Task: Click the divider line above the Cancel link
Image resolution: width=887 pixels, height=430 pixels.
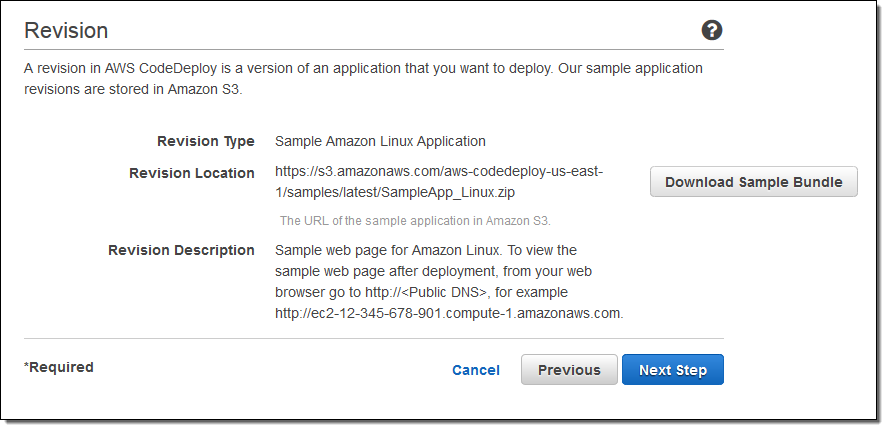Action: tap(373, 339)
